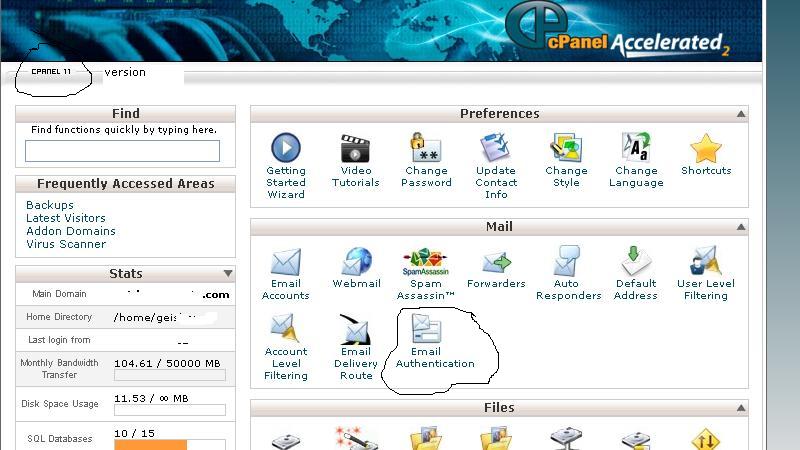800x450 pixels.
Task: Open the Backups link
Action: click(50, 205)
